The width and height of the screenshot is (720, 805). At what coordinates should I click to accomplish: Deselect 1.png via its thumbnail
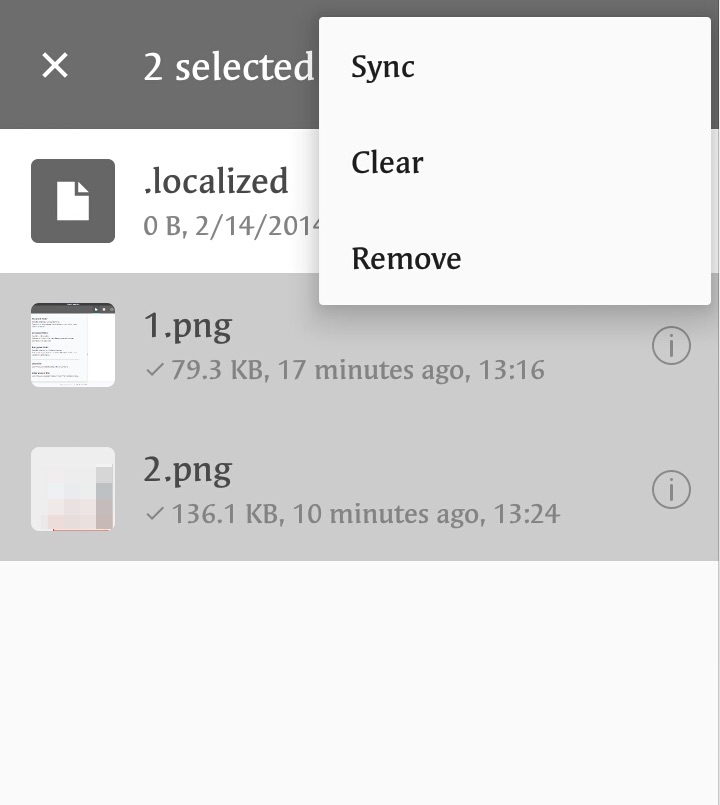coord(73,345)
